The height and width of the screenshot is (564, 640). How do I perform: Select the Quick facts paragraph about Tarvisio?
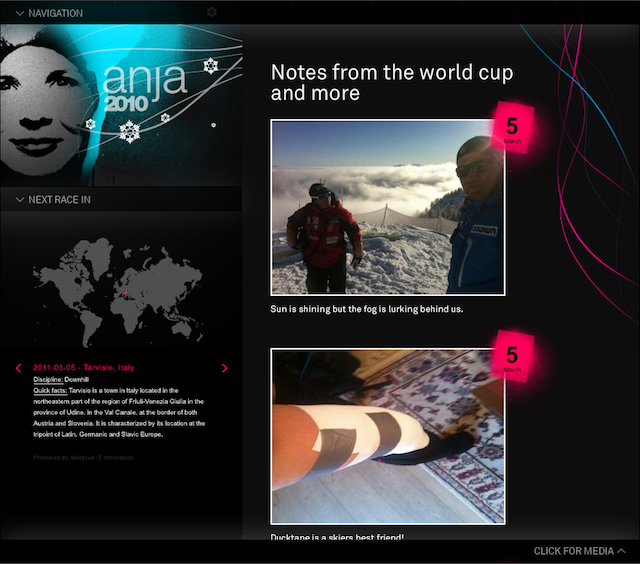point(119,412)
